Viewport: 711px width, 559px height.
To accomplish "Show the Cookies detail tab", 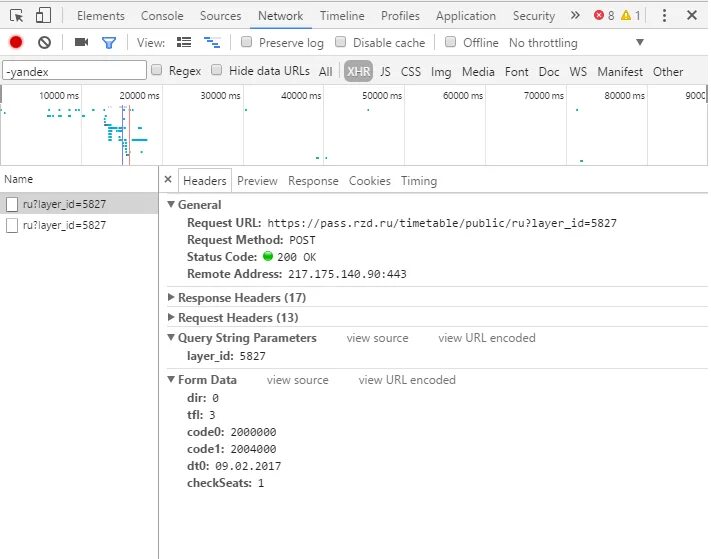I will point(370,181).
